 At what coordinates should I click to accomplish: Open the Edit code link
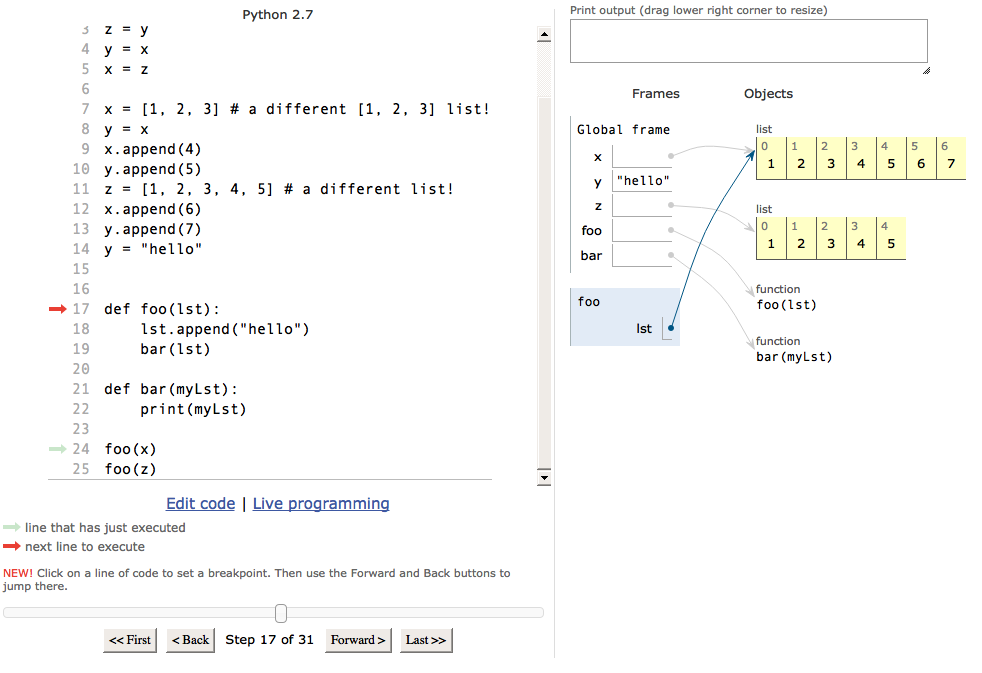coord(200,504)
